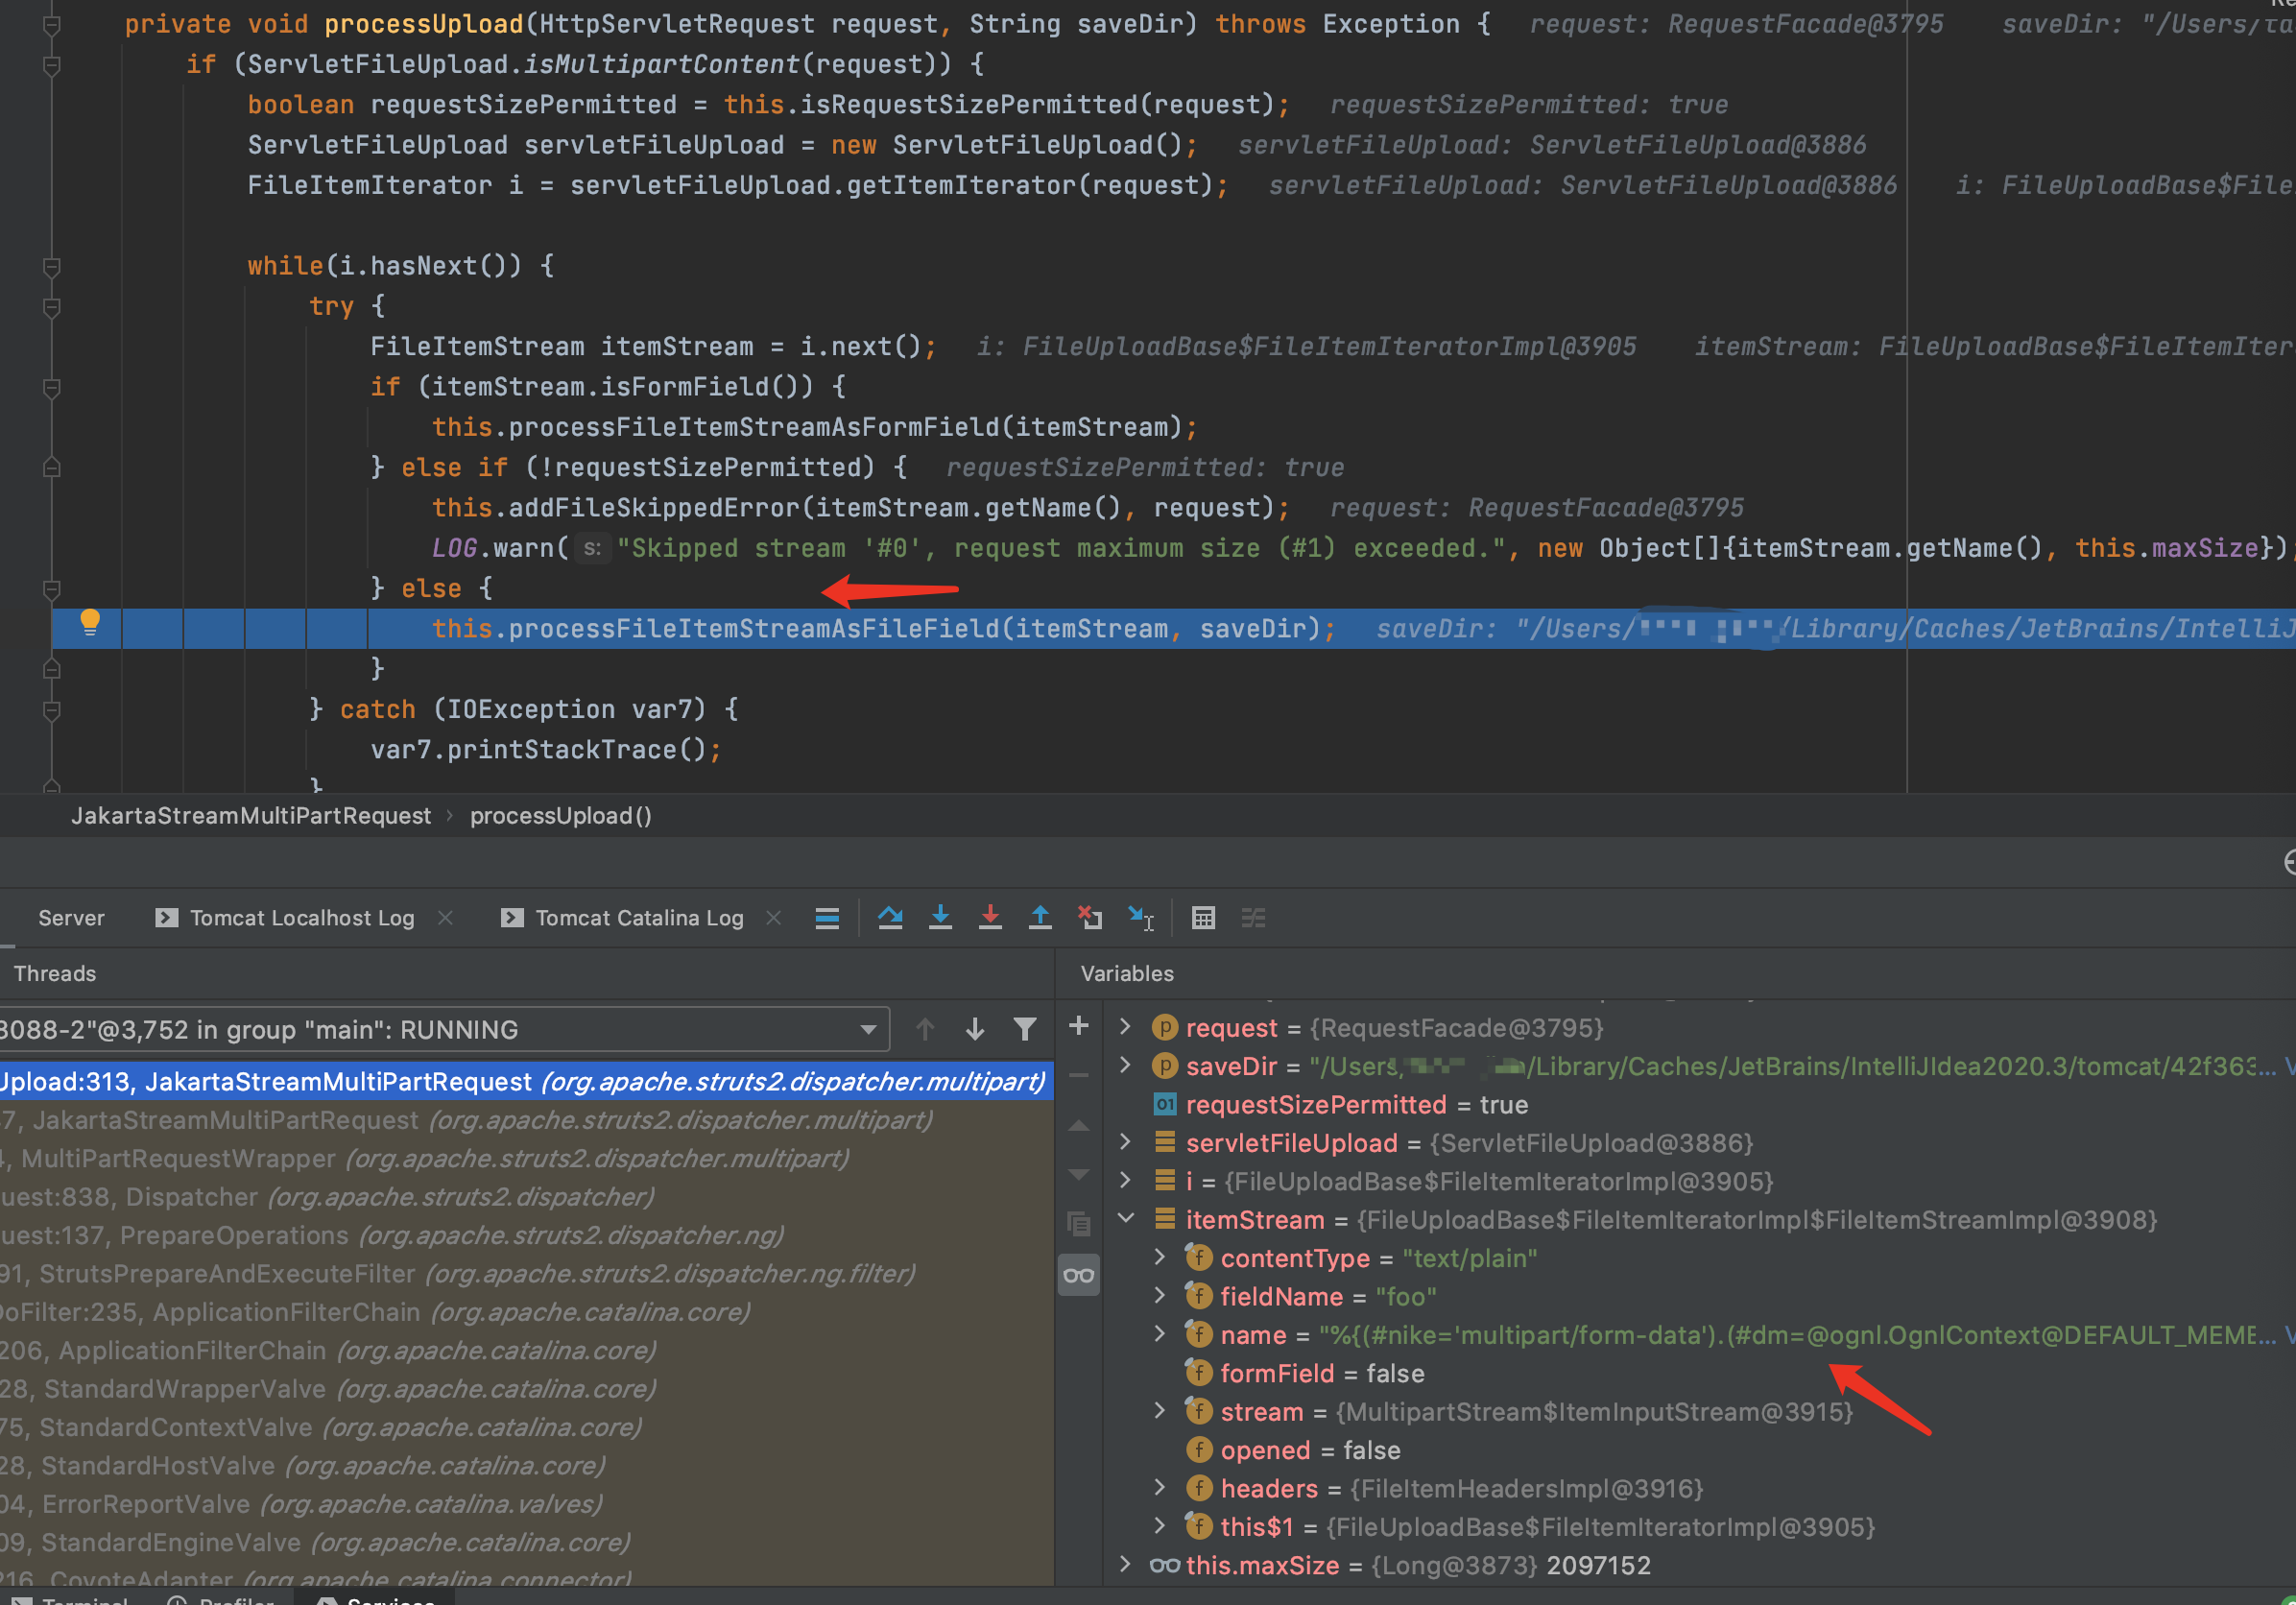Expand the this.maxSize watch node
This screenshot has width=2296, height=1605.
tap(1125, 1564)
